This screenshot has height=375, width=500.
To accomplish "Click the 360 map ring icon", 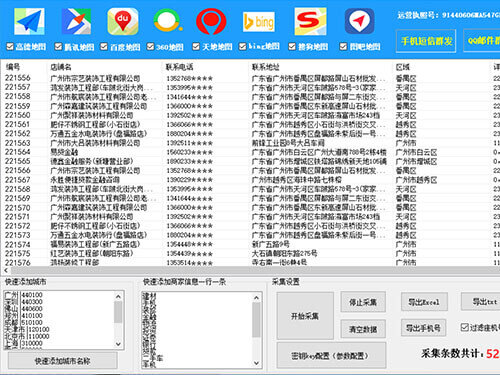I will 168,21.
